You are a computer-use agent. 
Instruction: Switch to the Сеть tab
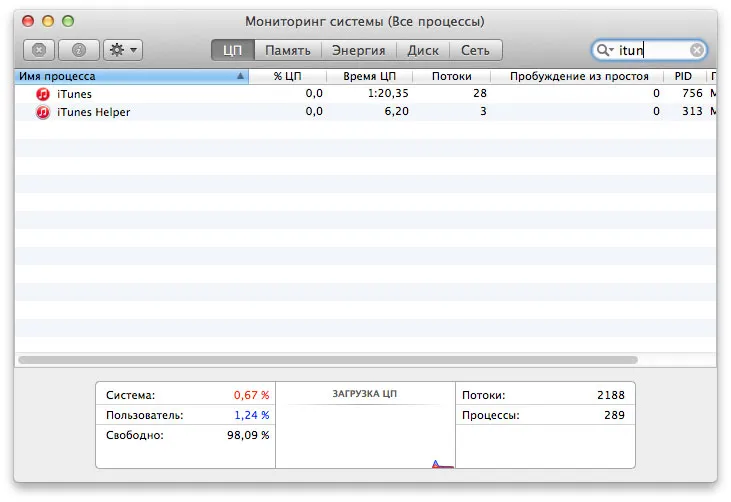[x=476, y=50]
